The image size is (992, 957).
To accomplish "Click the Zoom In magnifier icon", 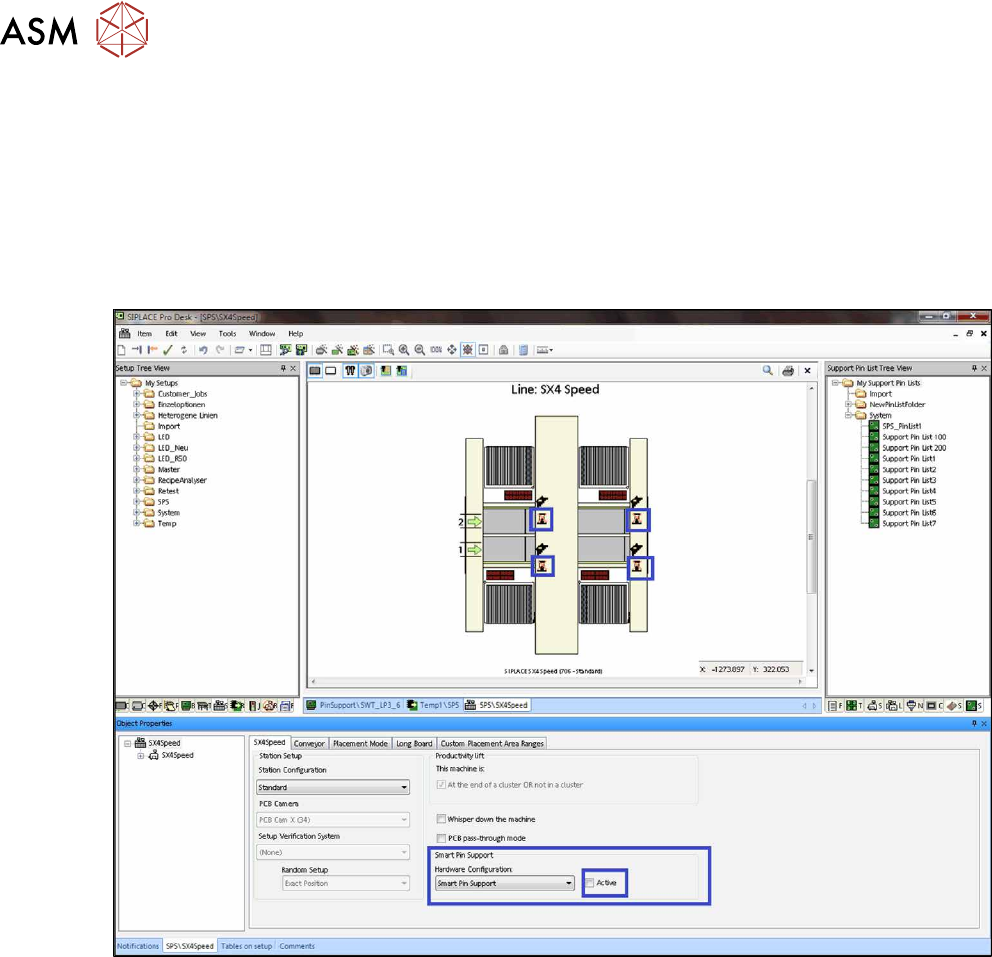I will click(x=404, y=350).
